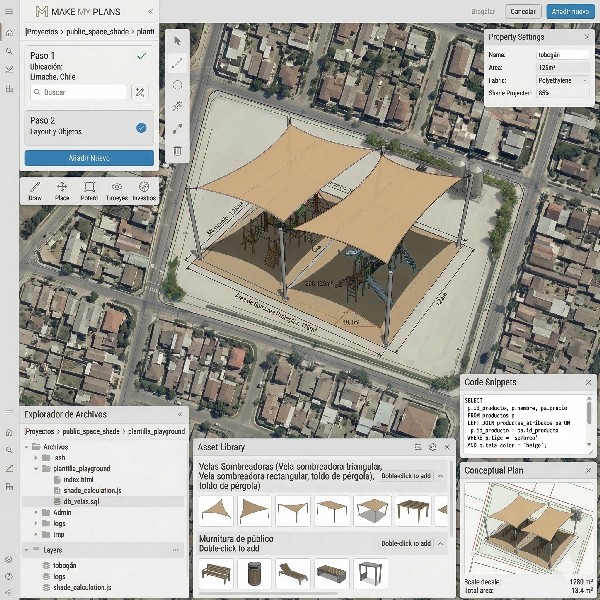Screen dimensions: 600x600
Task: Select the dashed circle tool
Action: pyautogui.click(x=177, y=85)
